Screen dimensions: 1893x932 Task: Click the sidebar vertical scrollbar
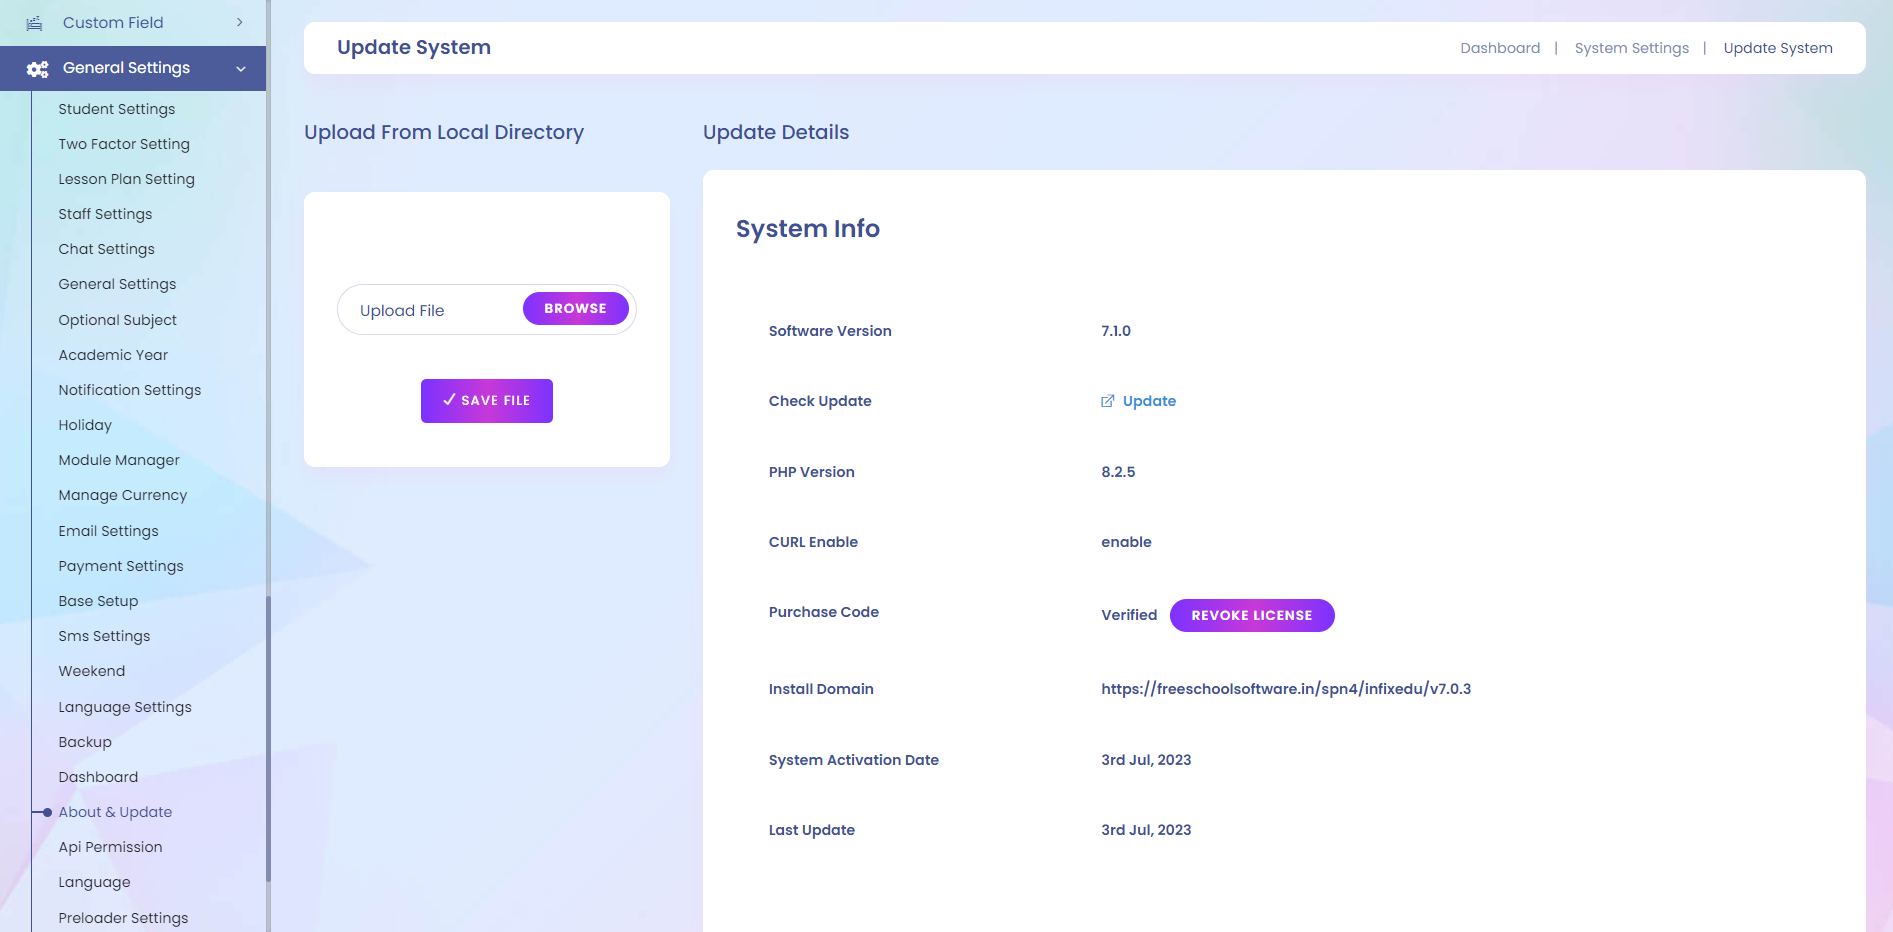268,738
